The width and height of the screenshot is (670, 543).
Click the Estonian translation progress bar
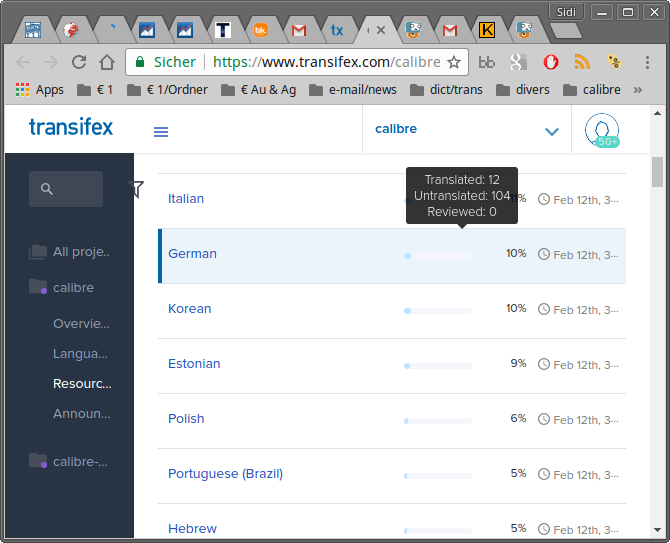click(438, 366)
